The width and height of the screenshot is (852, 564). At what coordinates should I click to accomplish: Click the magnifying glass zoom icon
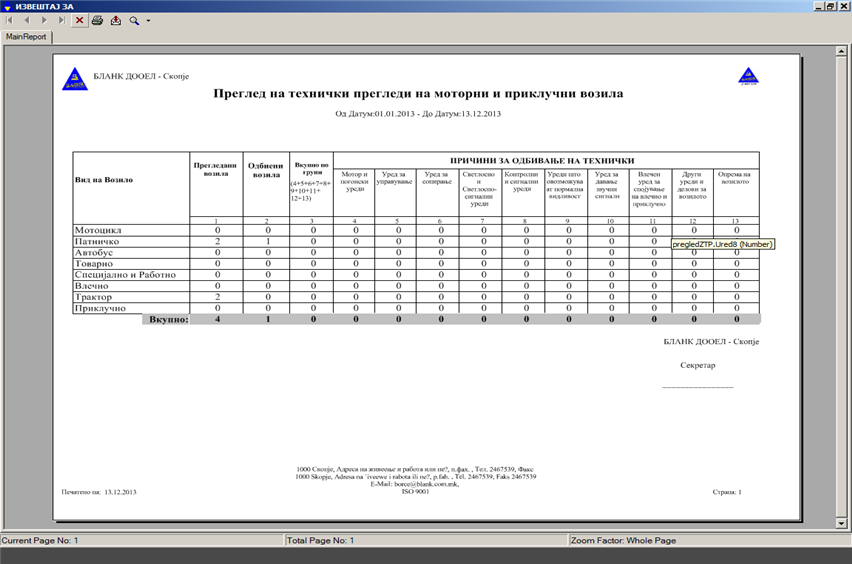[x=134, y=20]
